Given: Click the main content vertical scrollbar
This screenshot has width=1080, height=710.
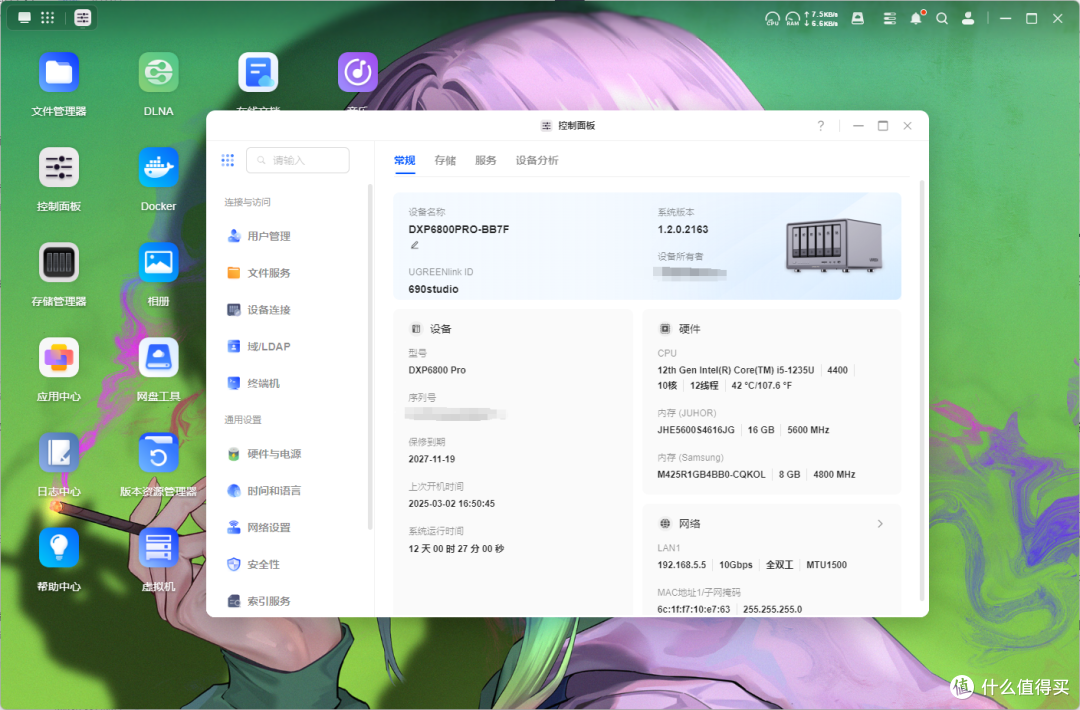Looking at the screenshot, I should 922,390.
